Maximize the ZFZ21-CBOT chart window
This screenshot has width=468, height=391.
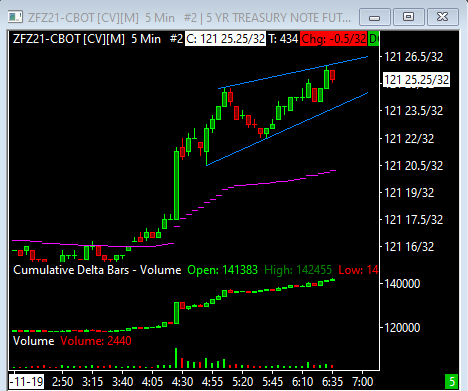[x=409, y=17]
